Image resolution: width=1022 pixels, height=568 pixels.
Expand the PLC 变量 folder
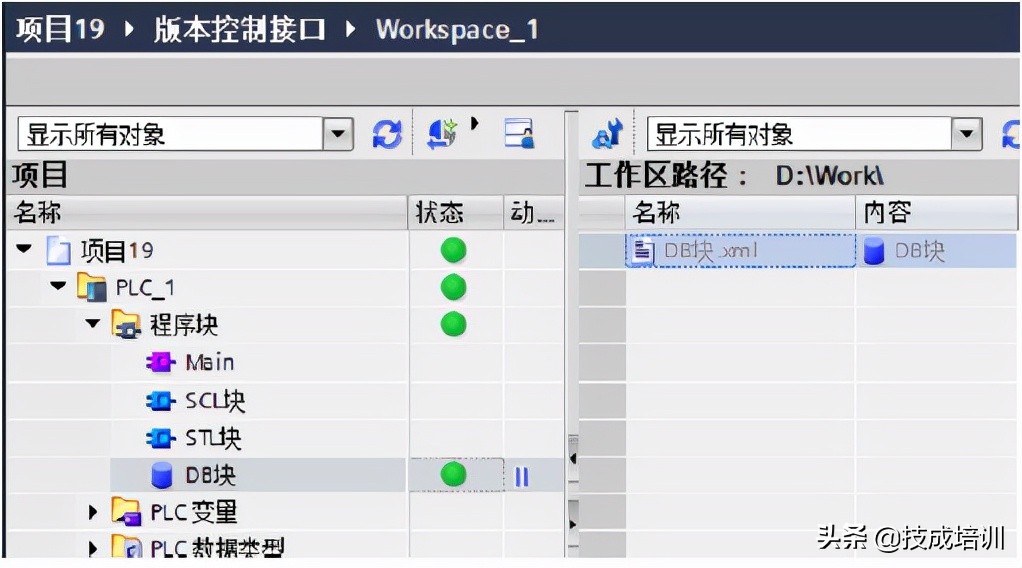click(93, 512)
